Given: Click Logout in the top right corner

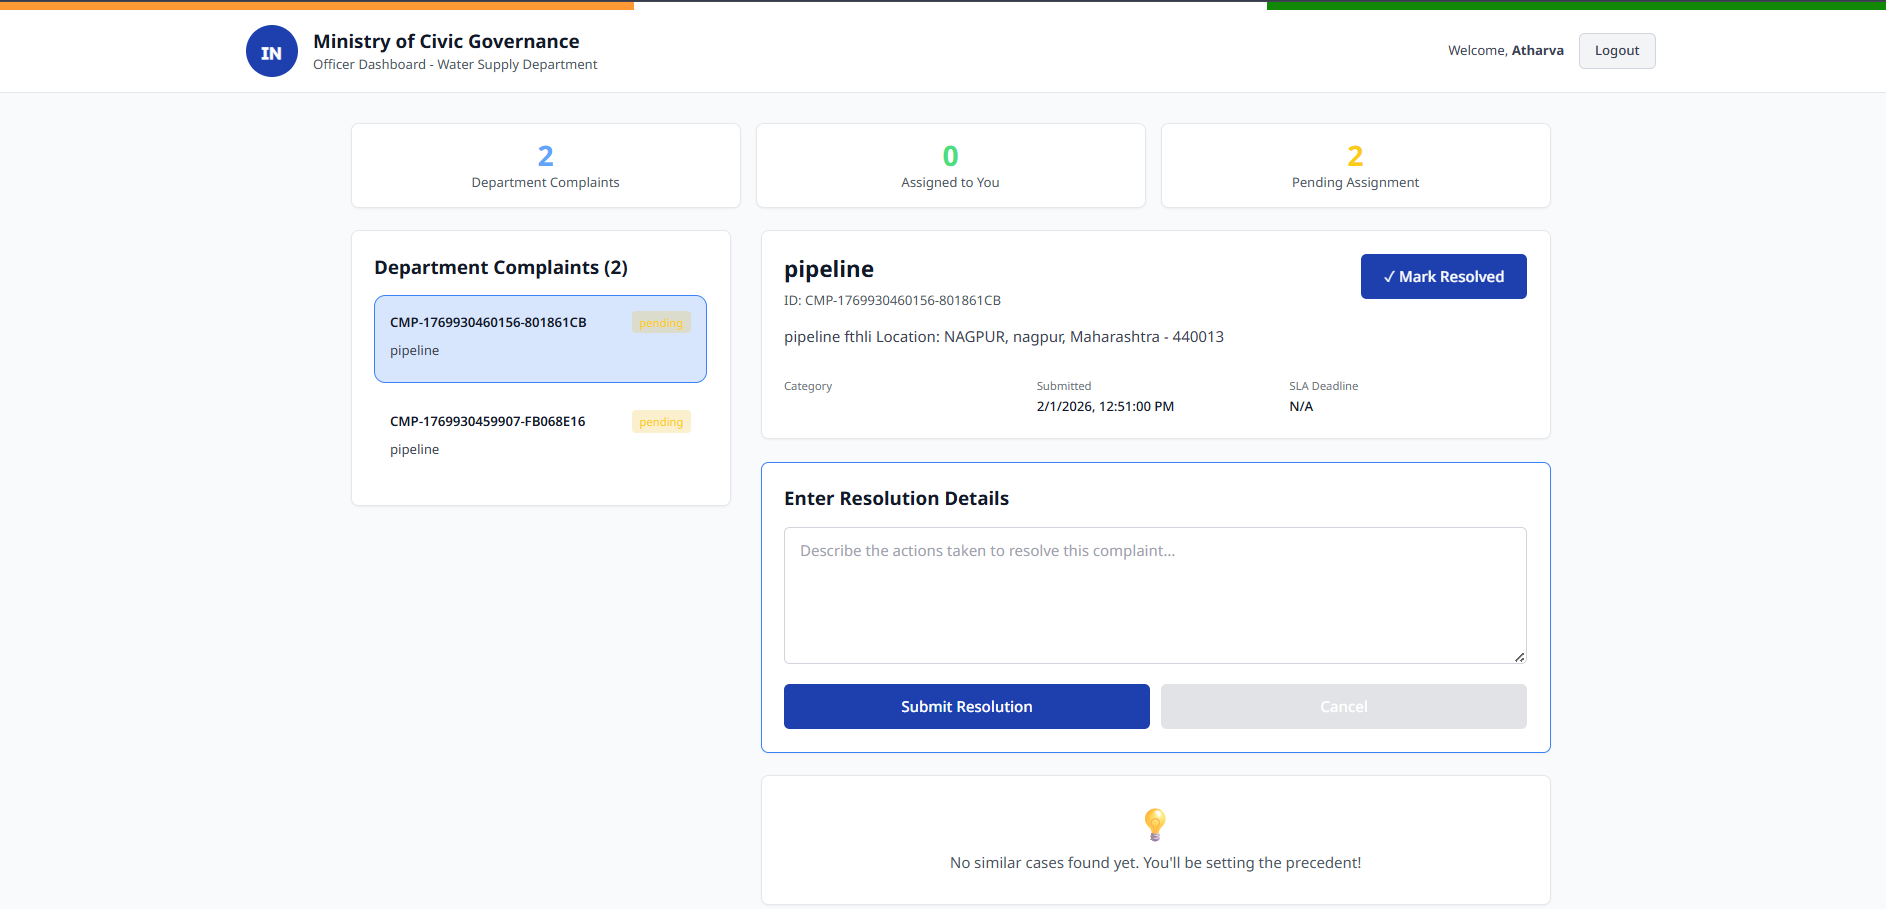Looking at the screenshot, I should [x=1616, y=50].
